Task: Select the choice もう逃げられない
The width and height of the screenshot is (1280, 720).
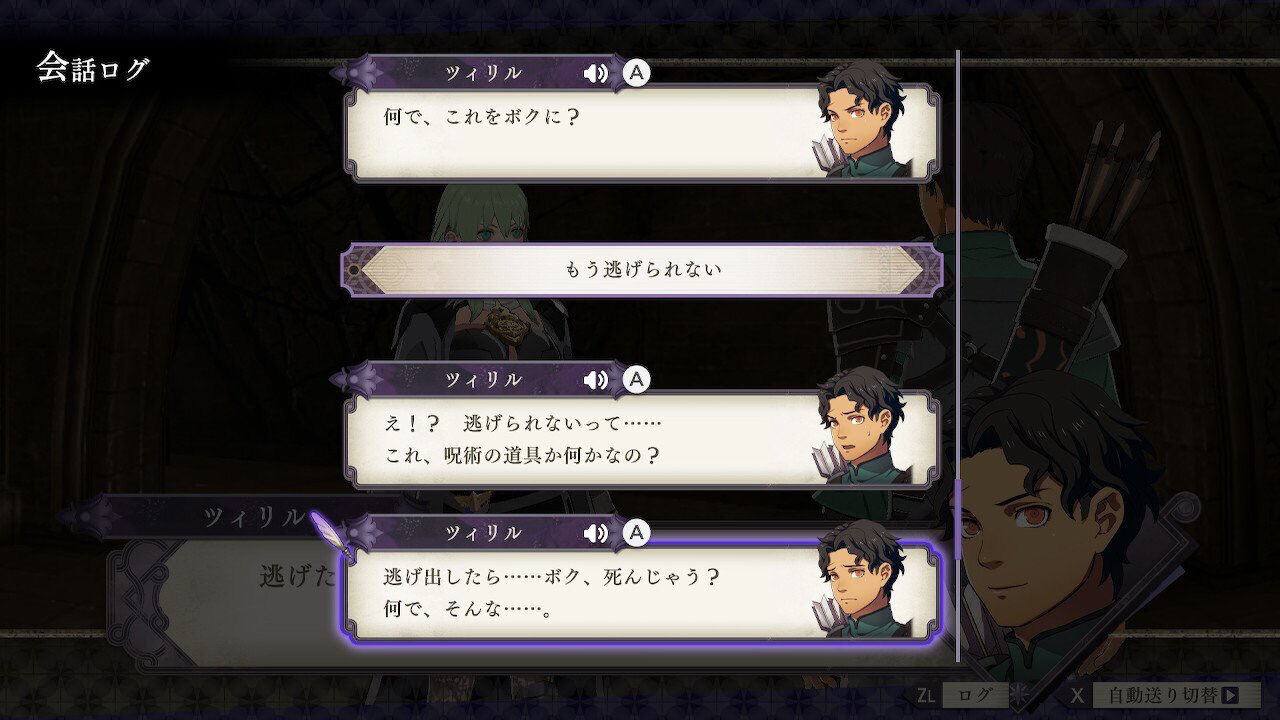Action: coord(642,269)
